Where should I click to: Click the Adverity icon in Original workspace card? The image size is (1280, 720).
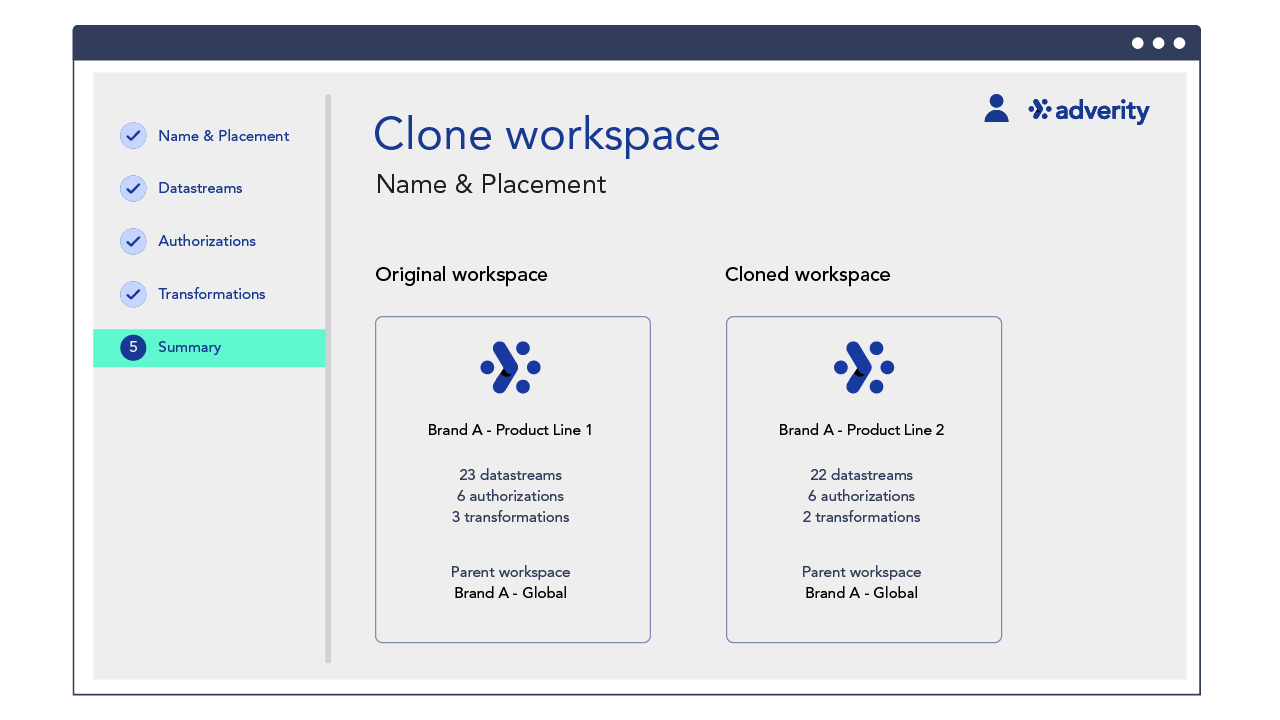511,367
